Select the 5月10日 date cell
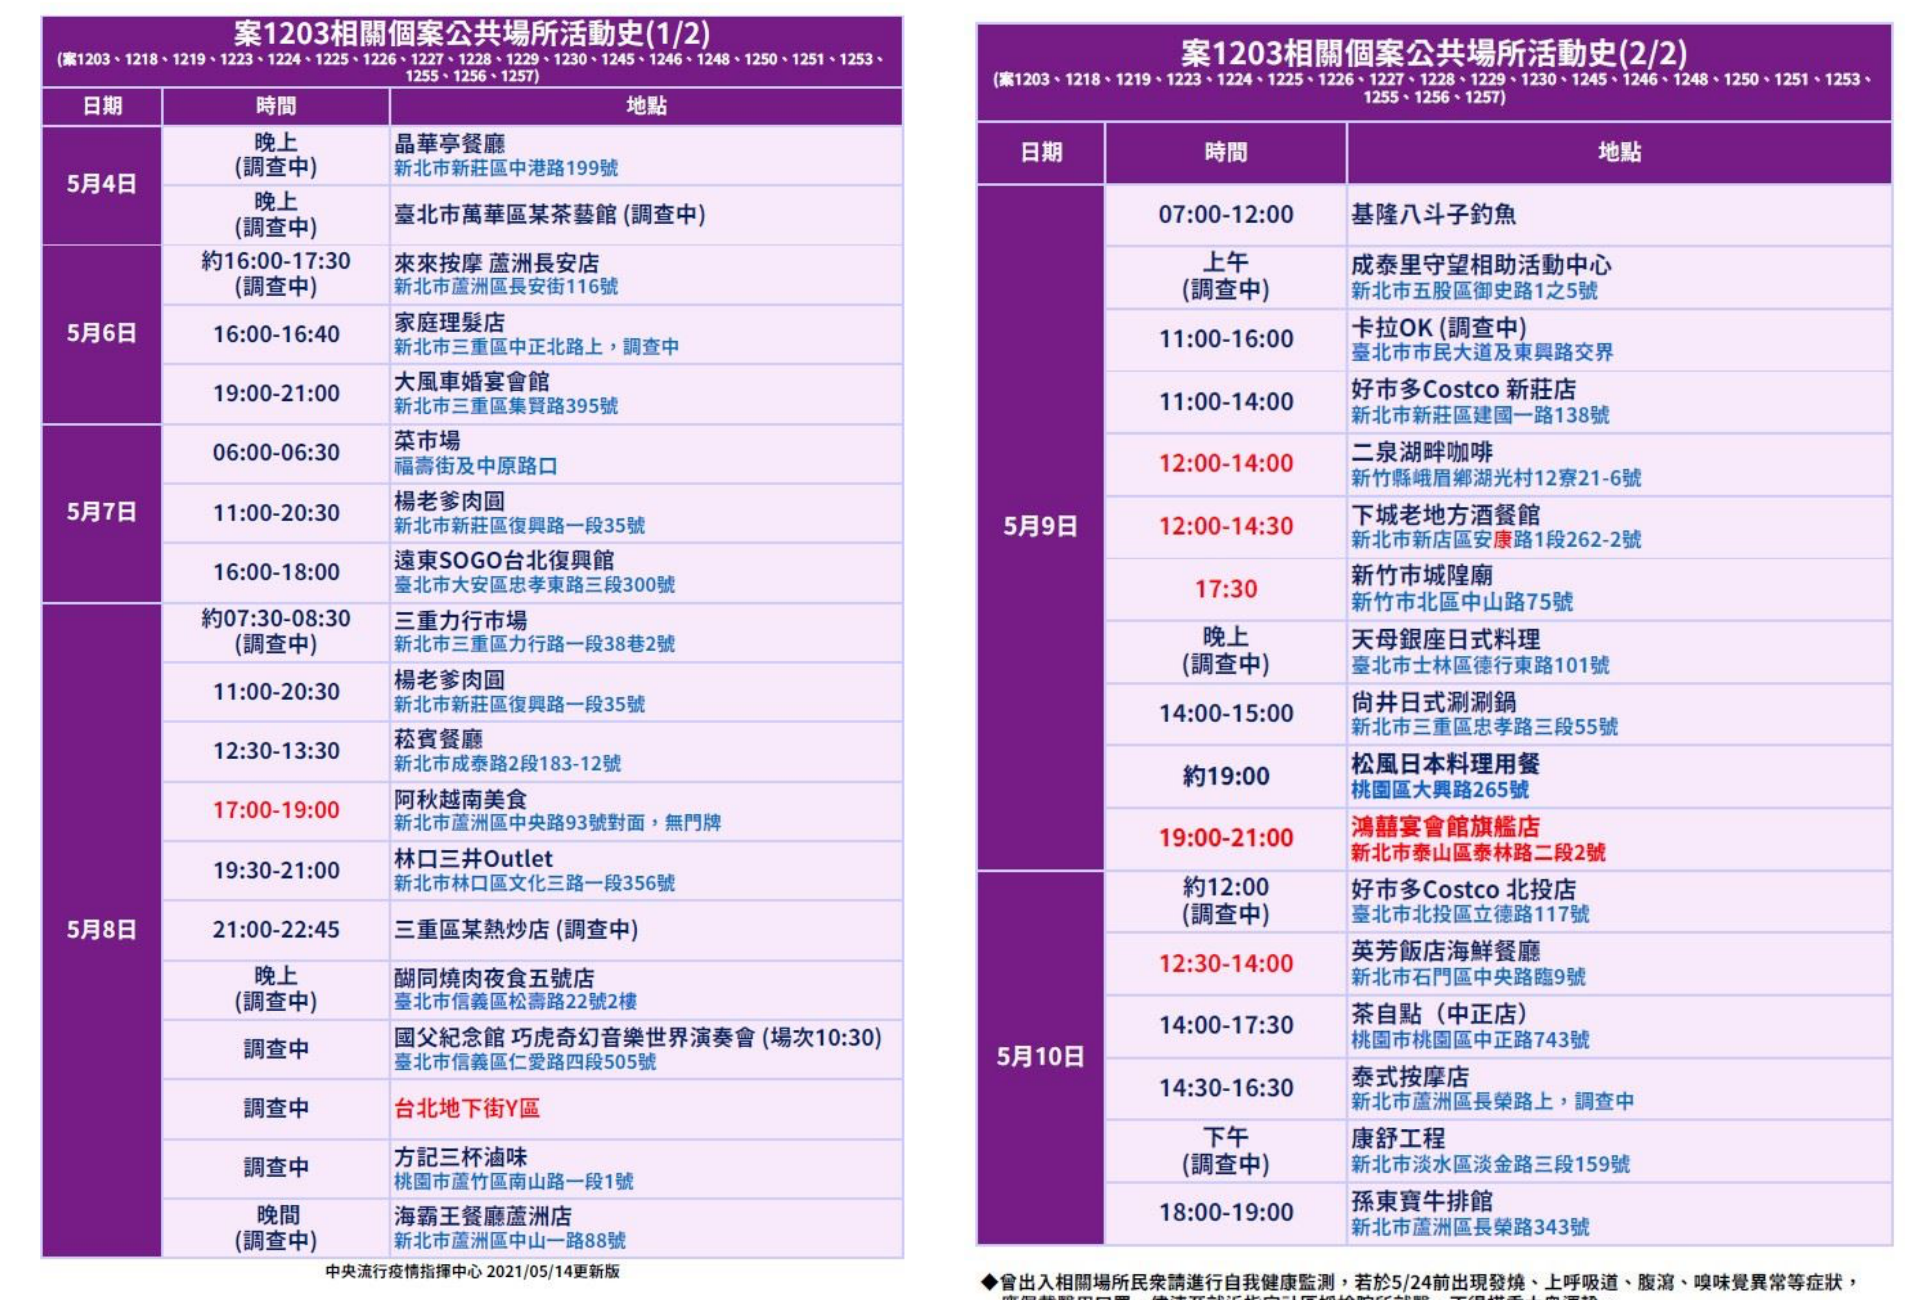Viewport: 1920px width, 1300px height. (1040, 1057)
